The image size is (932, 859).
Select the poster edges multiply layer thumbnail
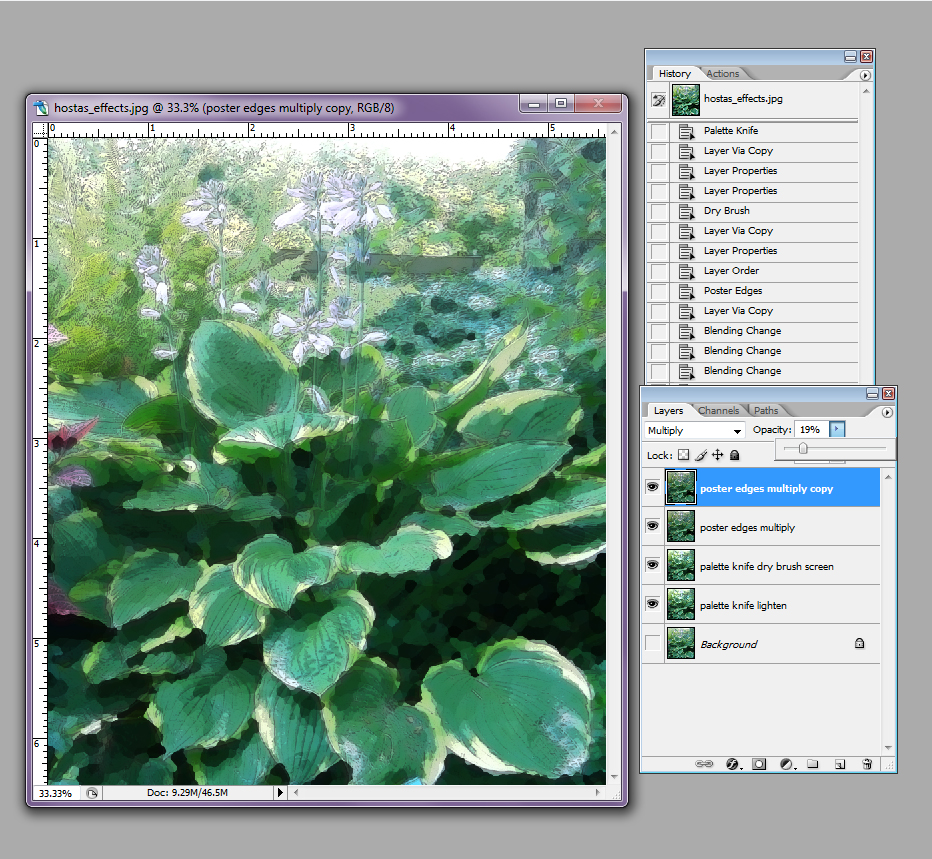(681, 526)
